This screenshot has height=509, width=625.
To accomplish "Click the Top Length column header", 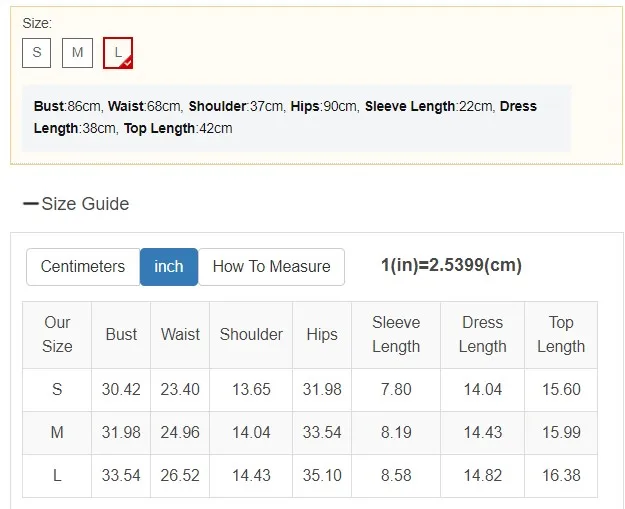I will coord(561,335).
